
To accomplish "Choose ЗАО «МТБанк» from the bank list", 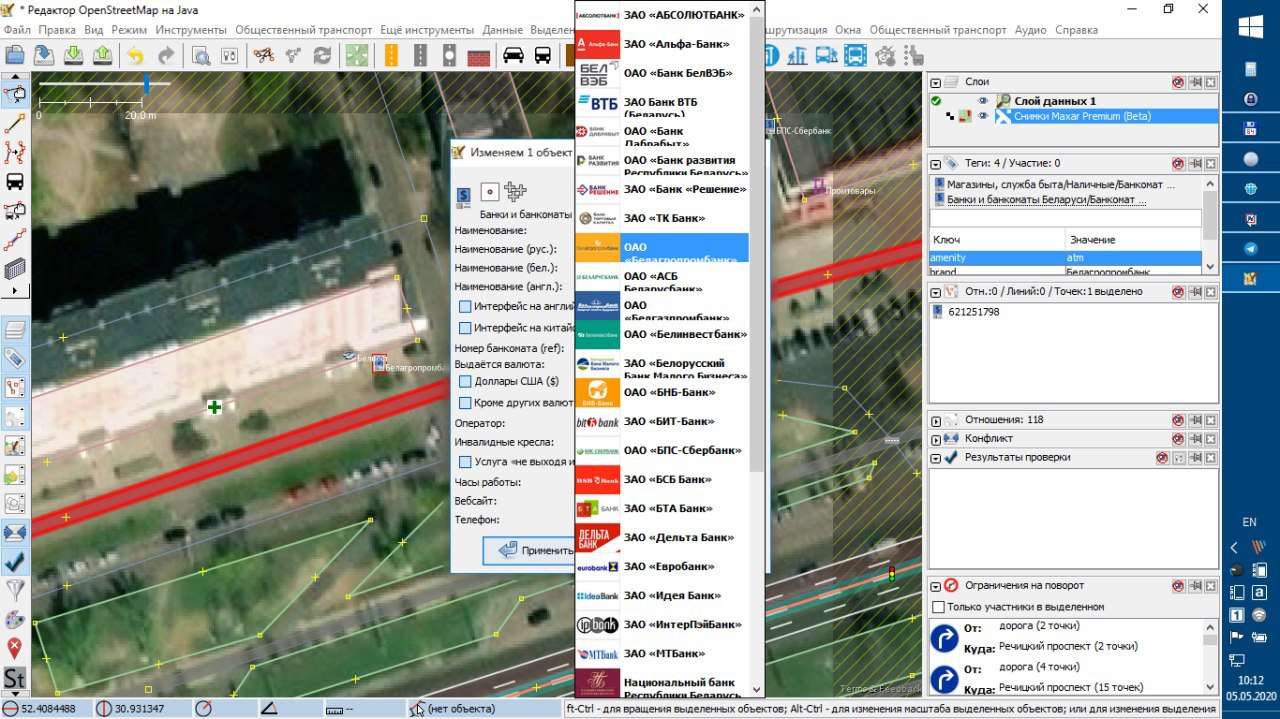I will [x=662, y=653].
